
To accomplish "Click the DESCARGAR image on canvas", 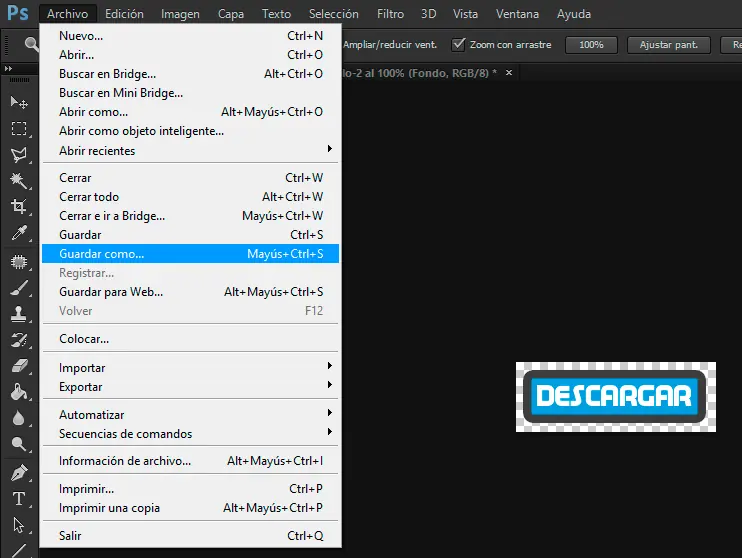I will point(616,397).
